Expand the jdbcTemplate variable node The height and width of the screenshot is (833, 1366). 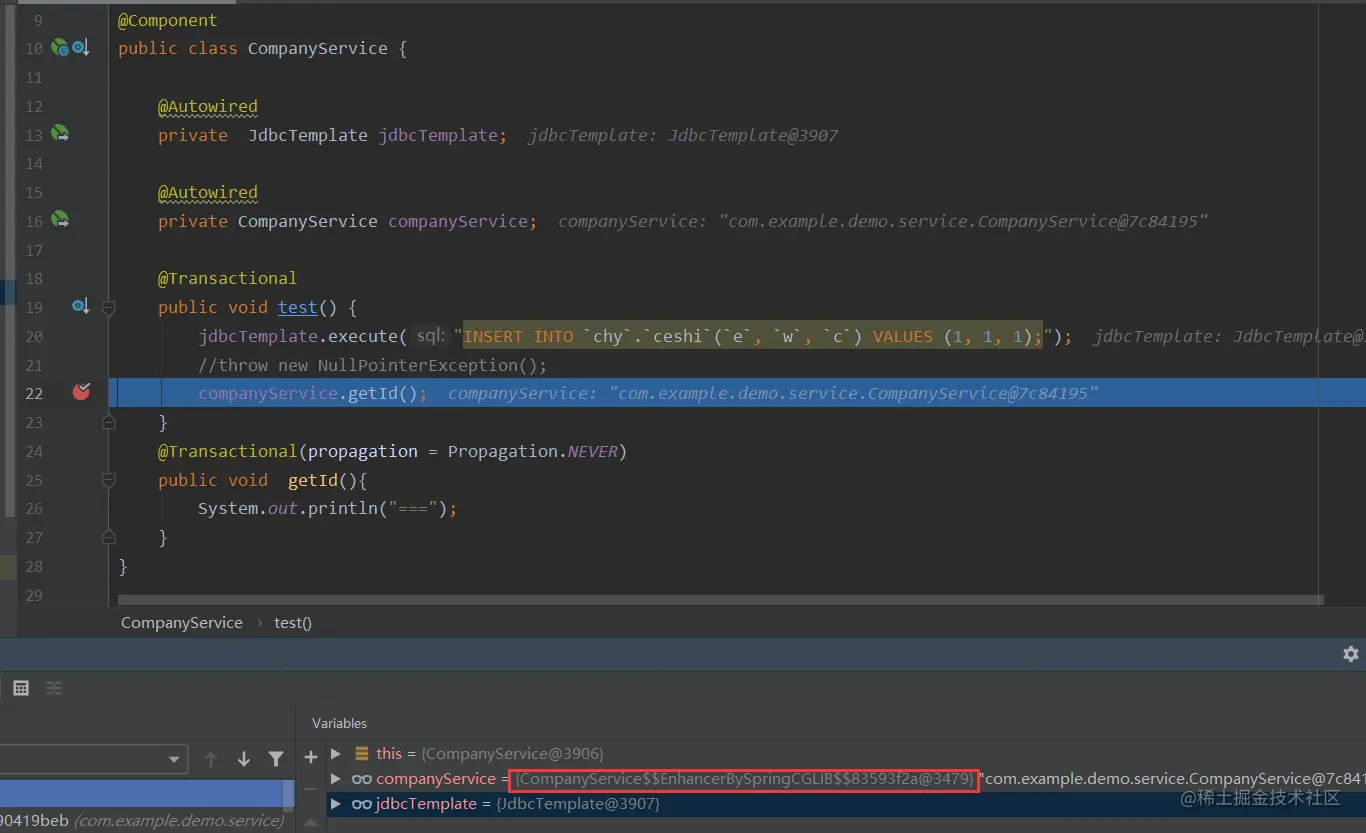tap(336, 804)
